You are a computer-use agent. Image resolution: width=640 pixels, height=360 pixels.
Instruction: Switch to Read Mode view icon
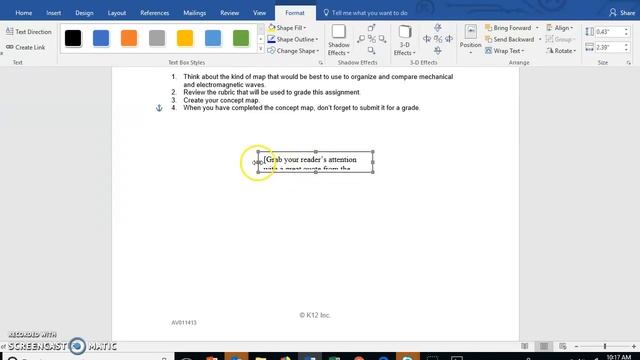[525, 346]
